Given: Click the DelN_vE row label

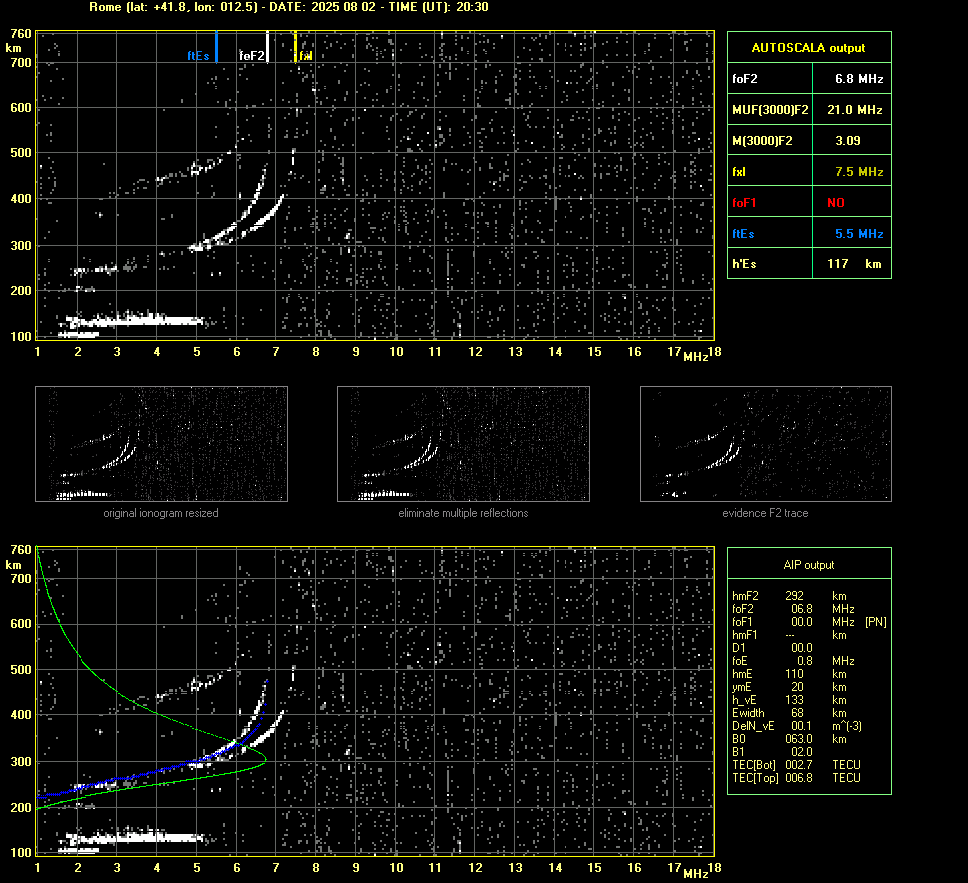Looking at the screenshot, I should pyautogui.click(x=754, y=726).
